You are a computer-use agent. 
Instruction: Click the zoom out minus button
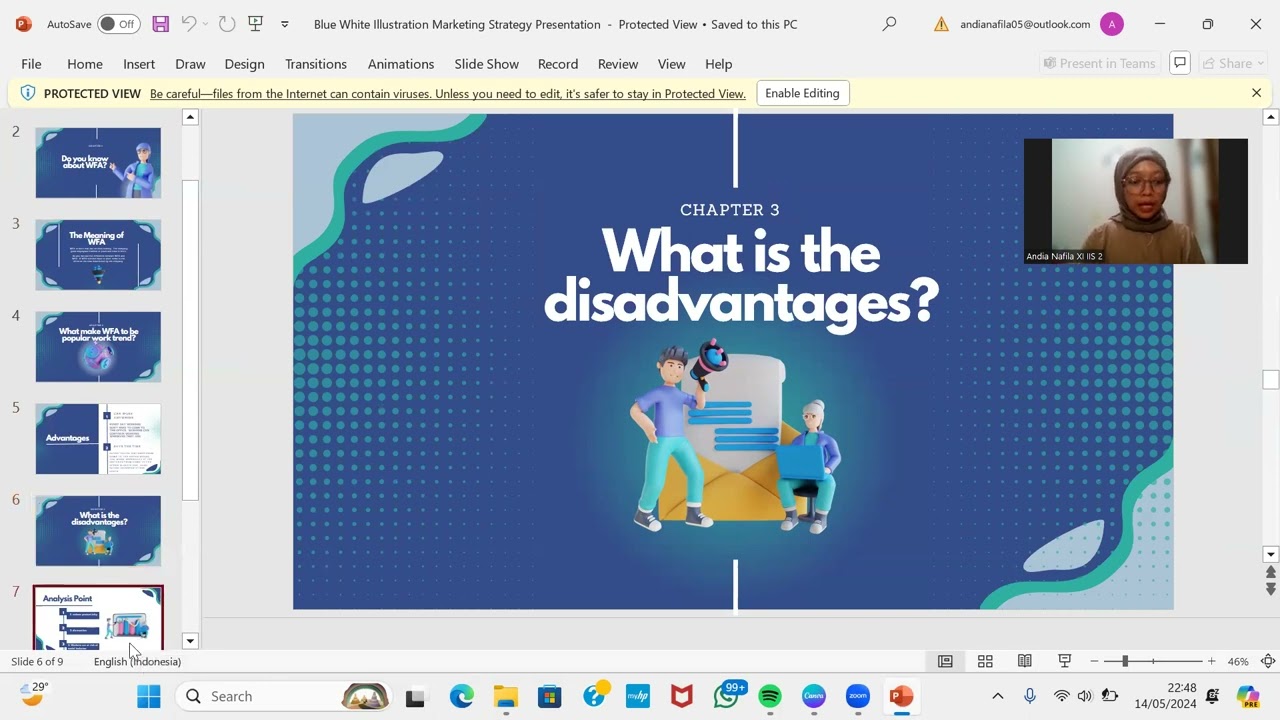coord(1094,661)
